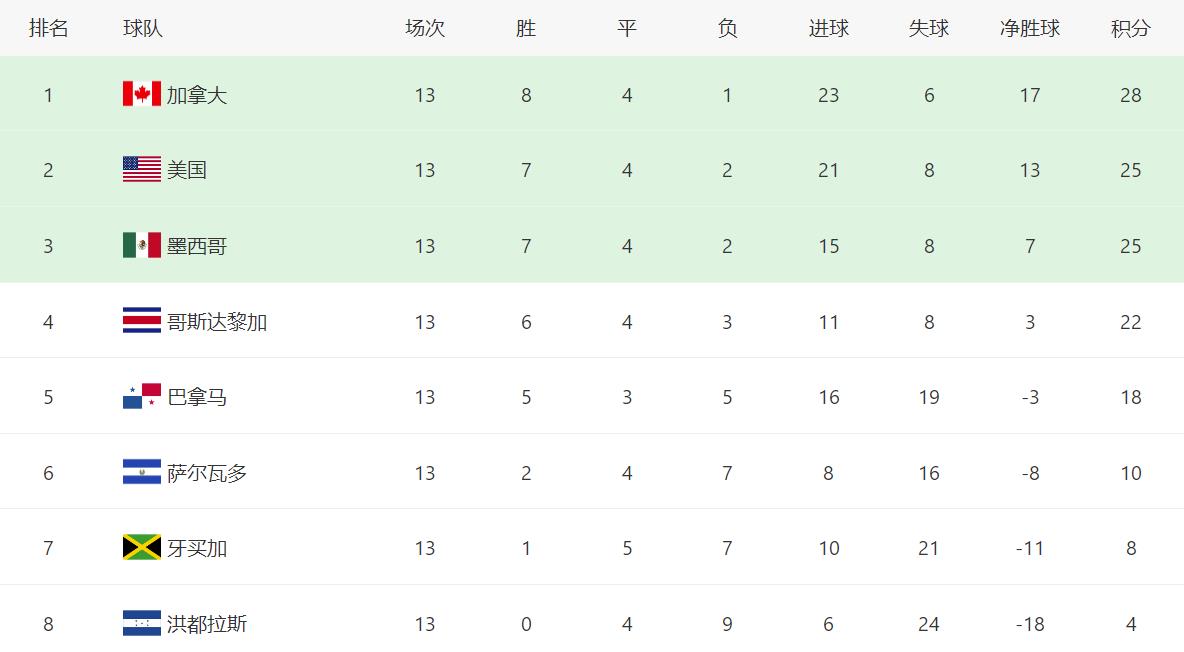Click the United States flag icon
Image resolution: width=1184 pixels, height=652 pixels.
[x=142, y=169]
